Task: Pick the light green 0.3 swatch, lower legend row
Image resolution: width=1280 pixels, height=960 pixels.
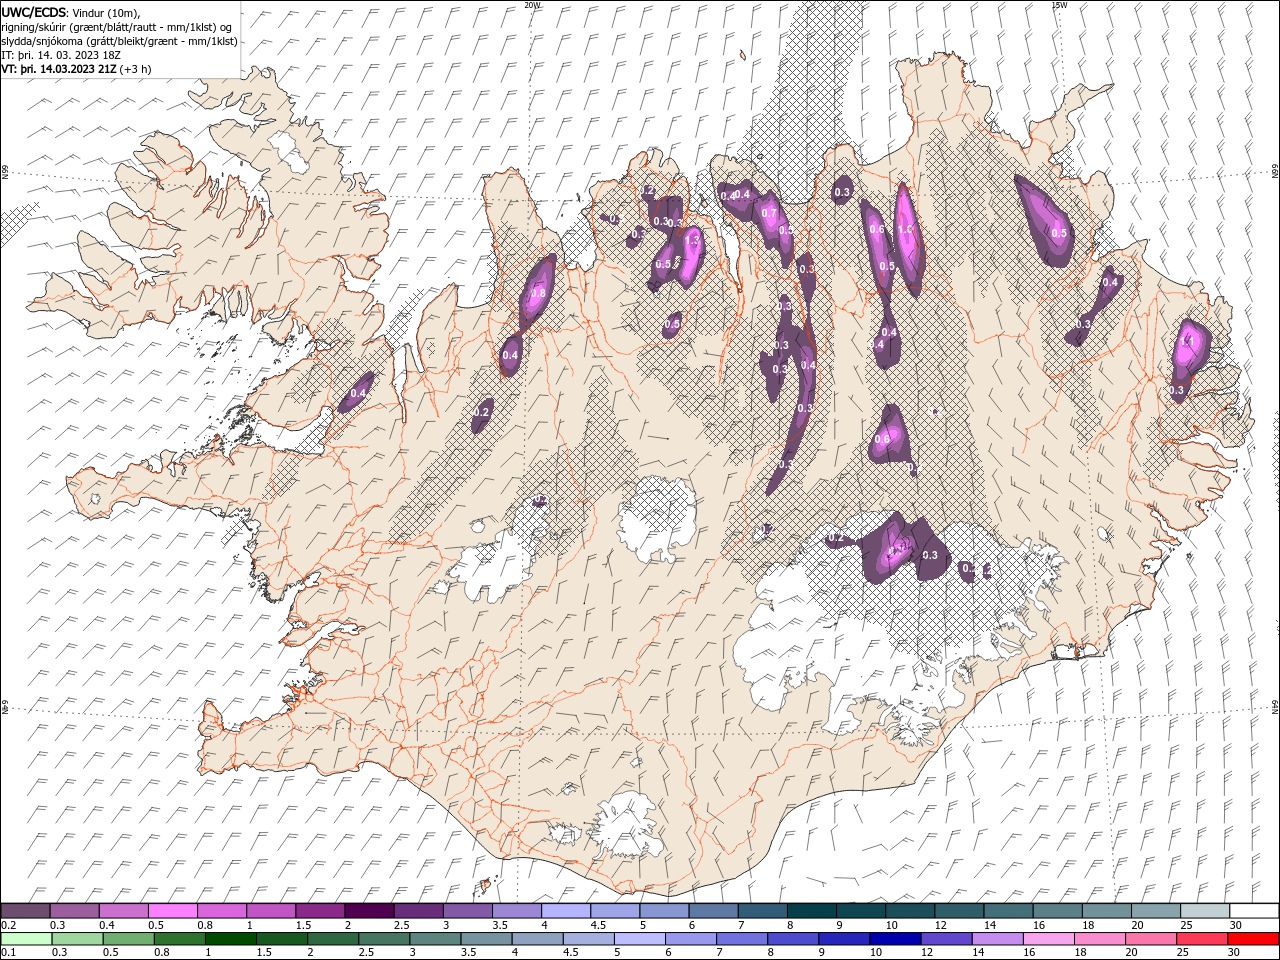Action: [79, 939]
